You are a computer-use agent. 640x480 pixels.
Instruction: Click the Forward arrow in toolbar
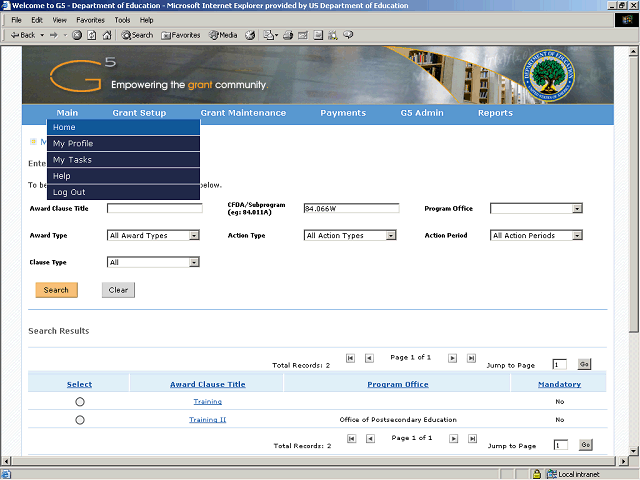click(x=53, y=35)
